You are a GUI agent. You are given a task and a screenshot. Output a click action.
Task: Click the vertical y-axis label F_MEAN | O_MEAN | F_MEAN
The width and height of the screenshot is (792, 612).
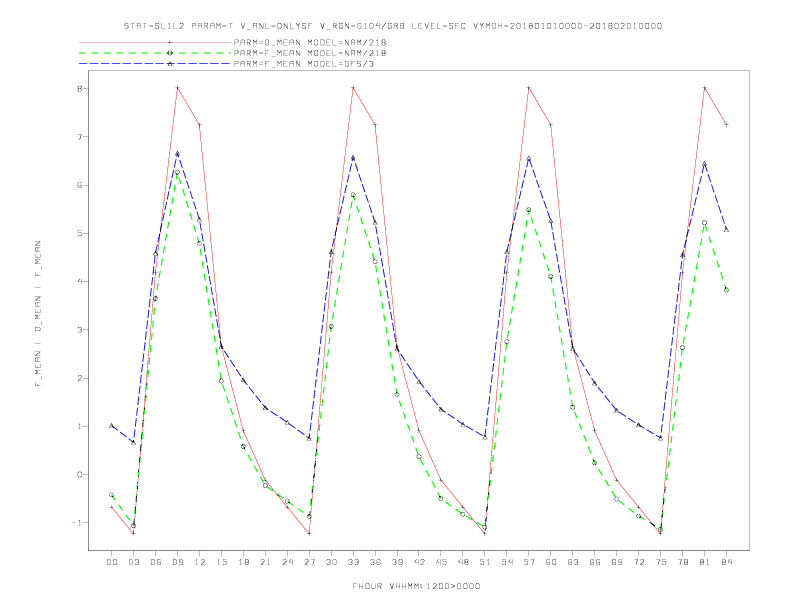click(38, 314)
